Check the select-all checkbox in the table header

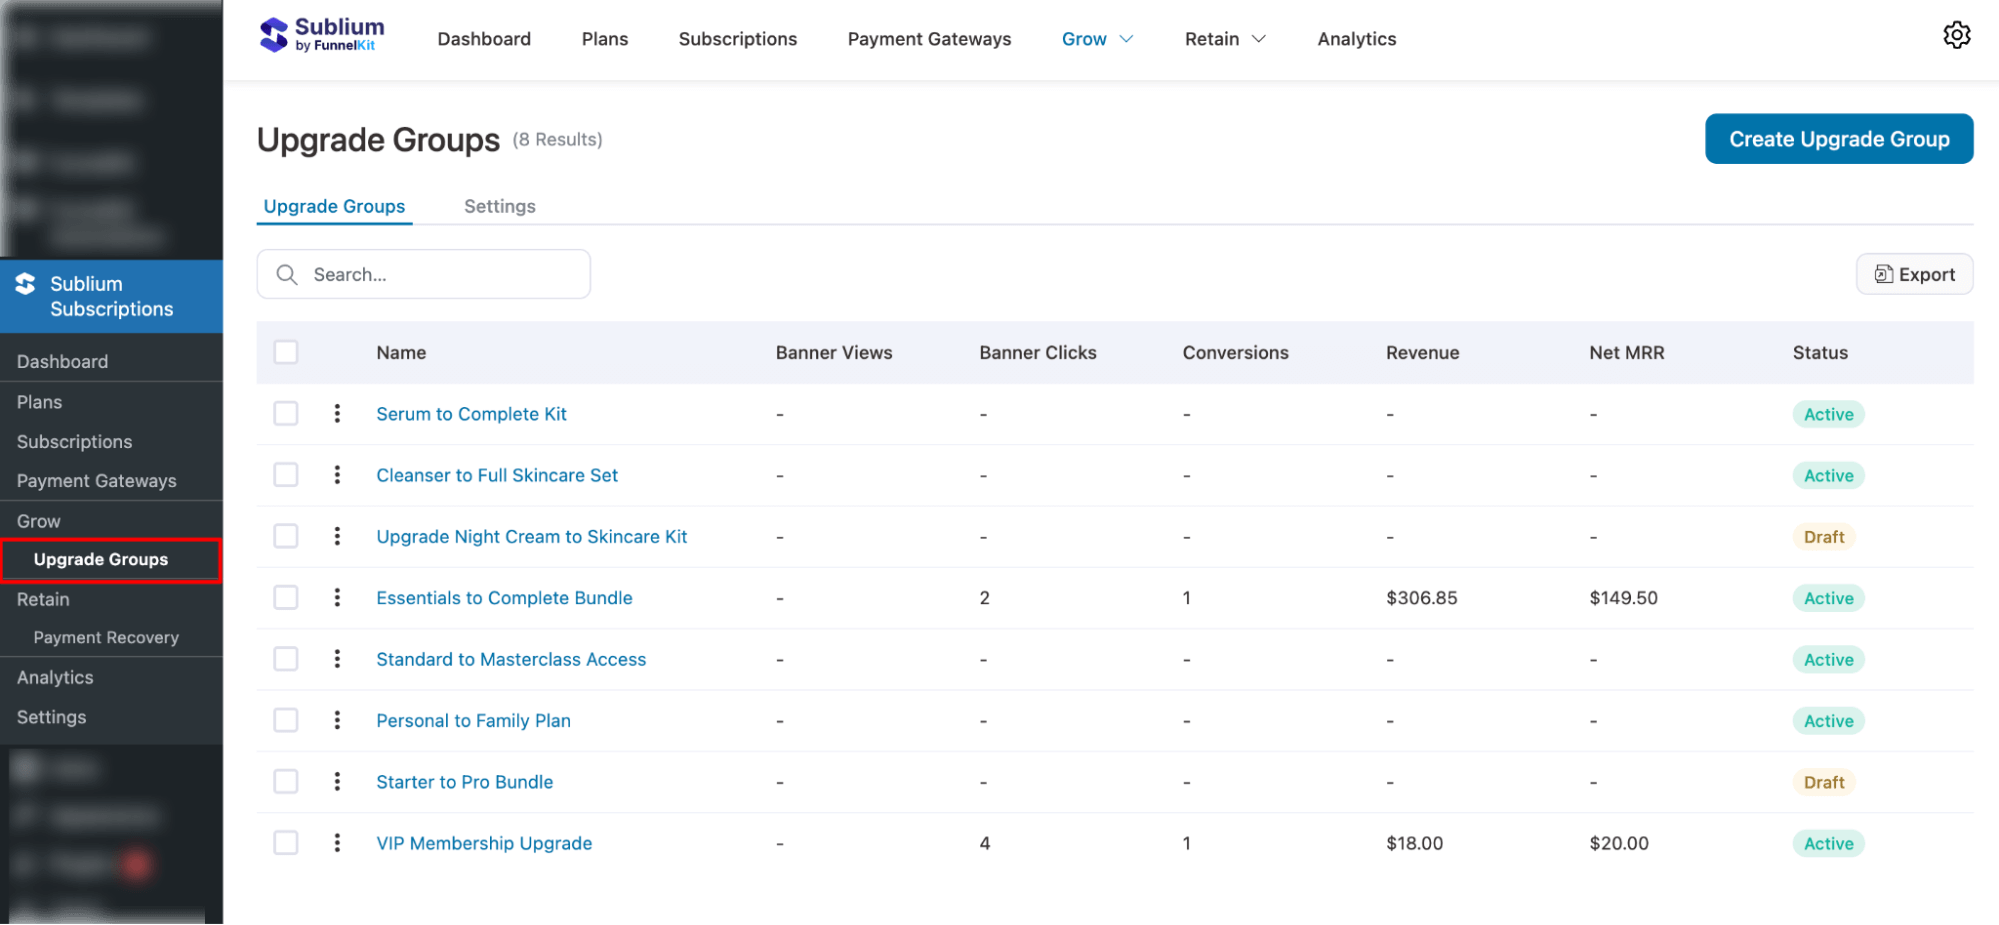coord(285,352)
